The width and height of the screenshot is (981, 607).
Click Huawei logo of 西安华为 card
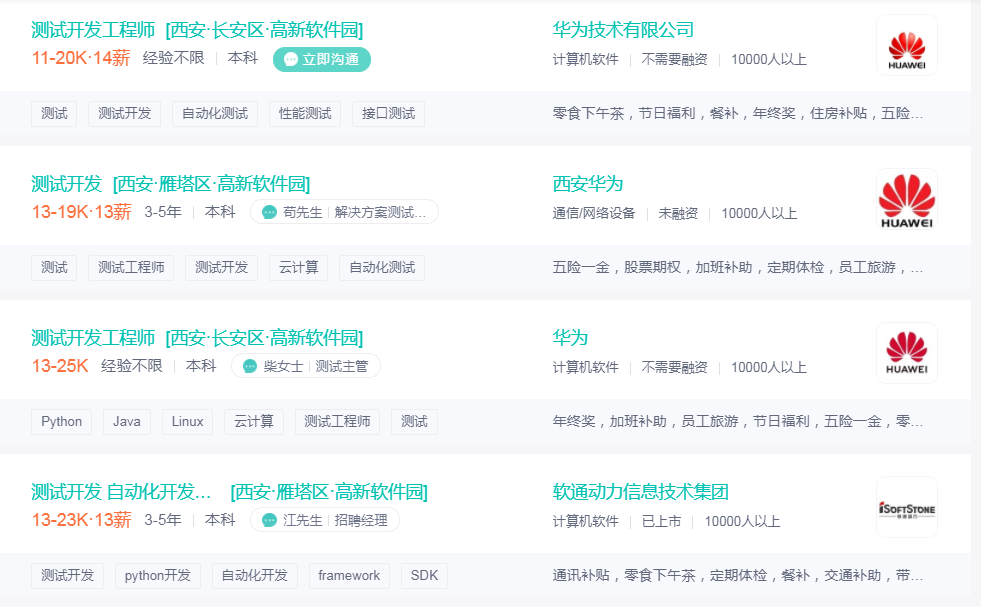tap(907, 199)
